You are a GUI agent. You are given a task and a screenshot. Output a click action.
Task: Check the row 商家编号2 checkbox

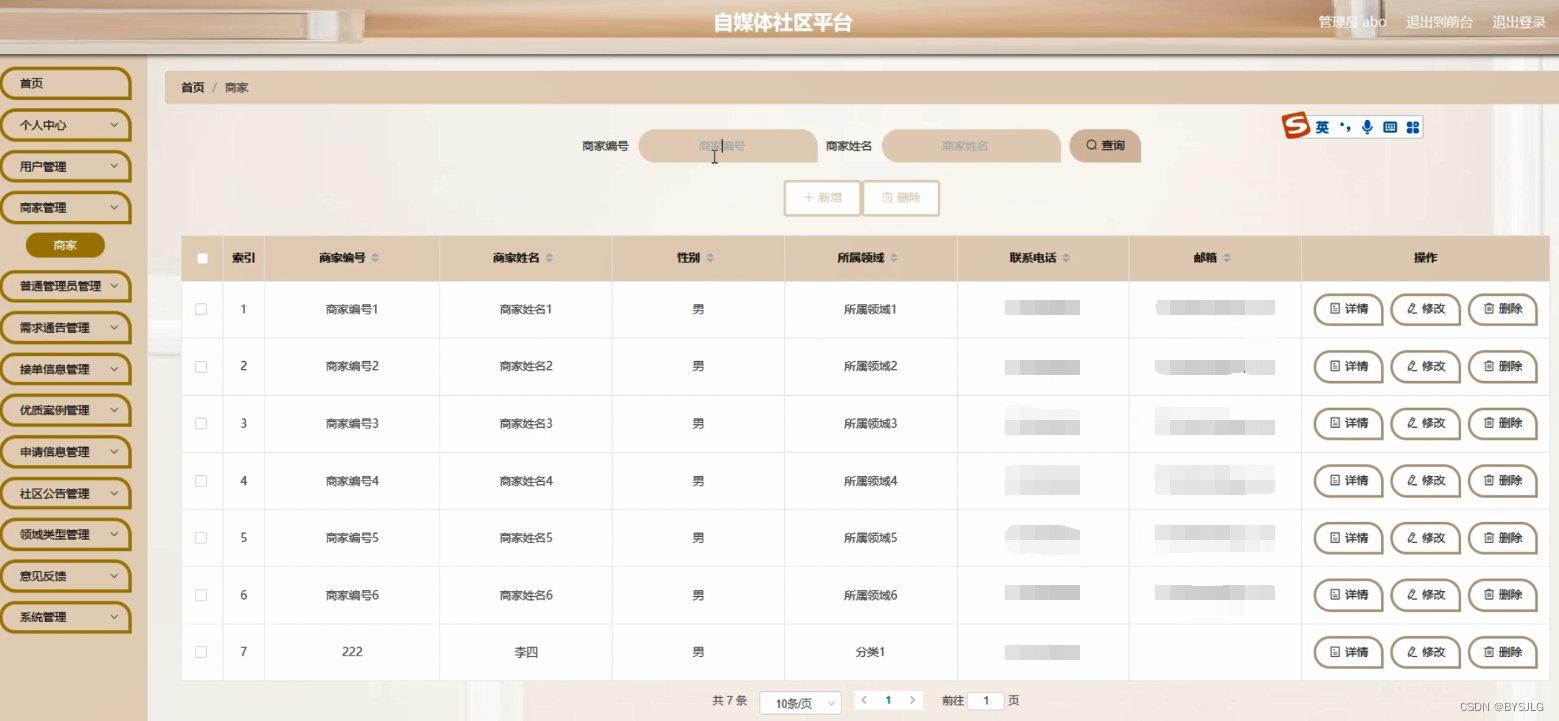201,367
